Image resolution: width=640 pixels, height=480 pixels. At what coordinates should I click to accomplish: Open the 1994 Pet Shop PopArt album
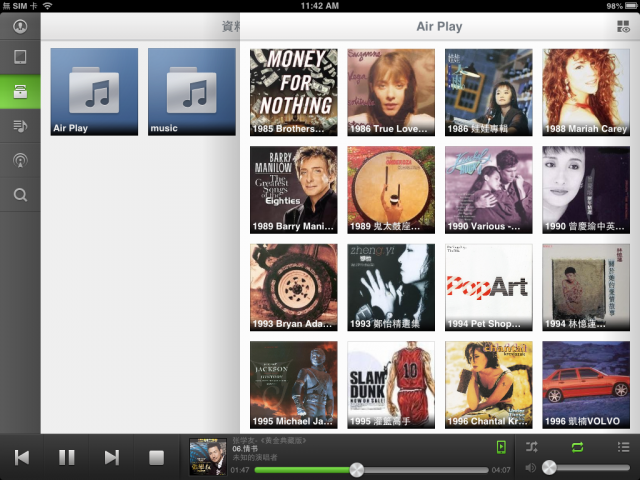(x=489, y=287)
